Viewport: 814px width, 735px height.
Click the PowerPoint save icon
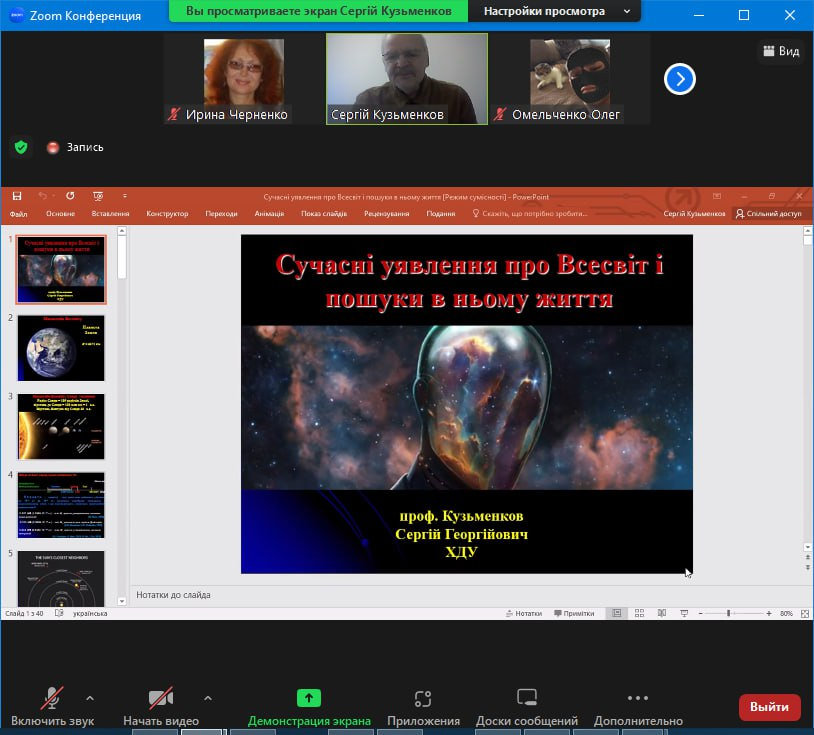coord(17,196)
